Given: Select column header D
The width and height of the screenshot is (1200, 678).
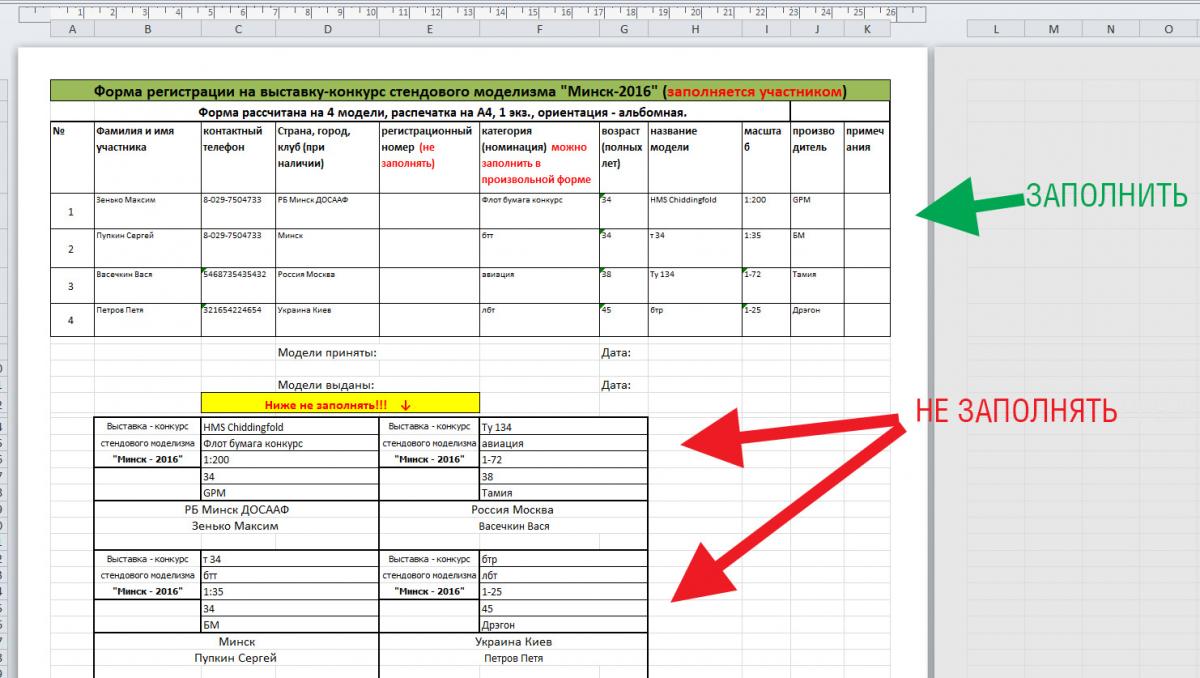Looking at the screenshot, I should [x=327, y=30].
